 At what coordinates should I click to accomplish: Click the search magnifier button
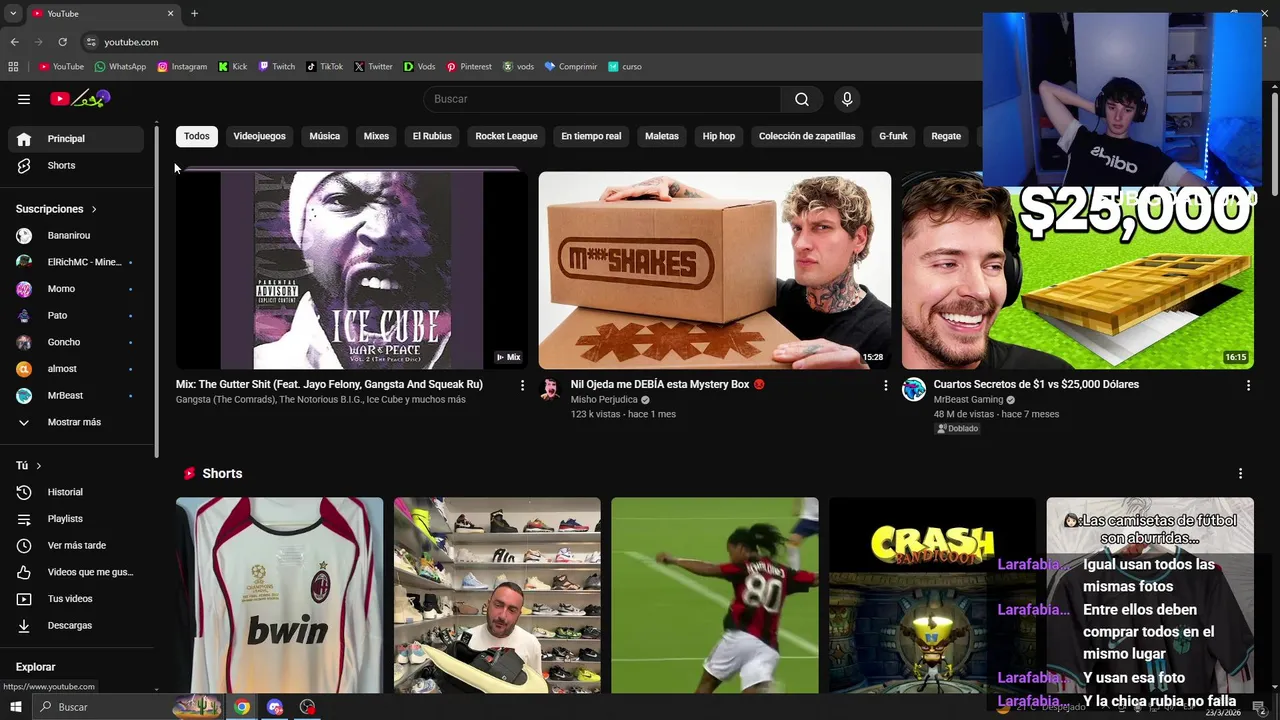point(802,99)
